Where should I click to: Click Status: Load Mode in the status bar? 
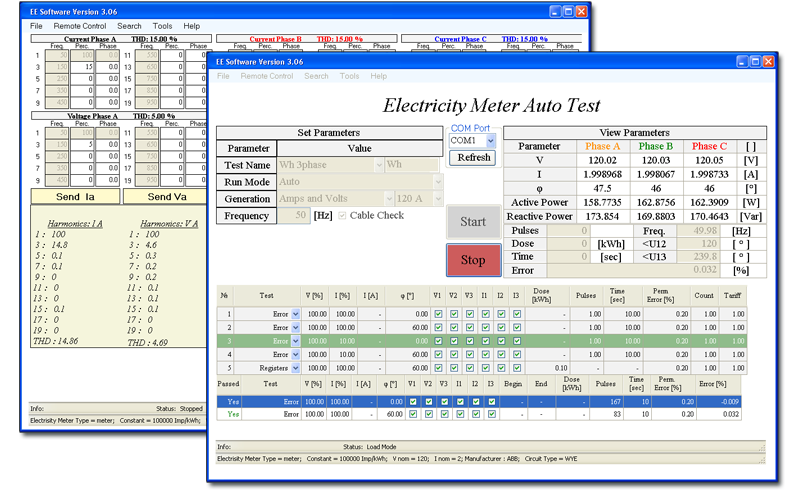[369, 447]
